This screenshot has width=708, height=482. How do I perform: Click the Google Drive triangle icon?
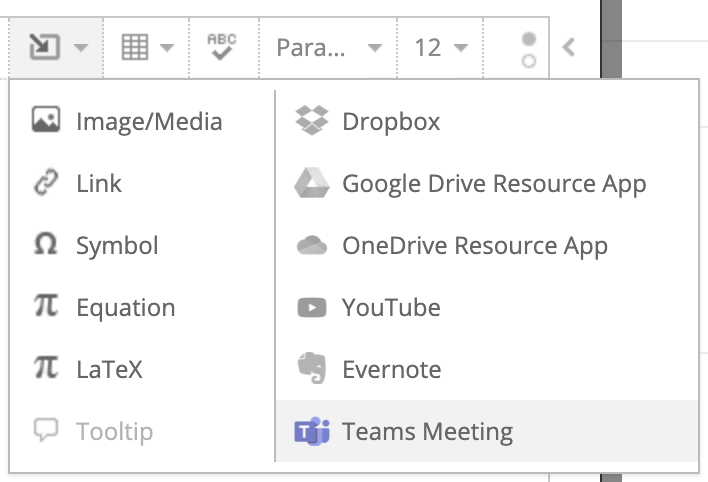click(x=312, y=184)
